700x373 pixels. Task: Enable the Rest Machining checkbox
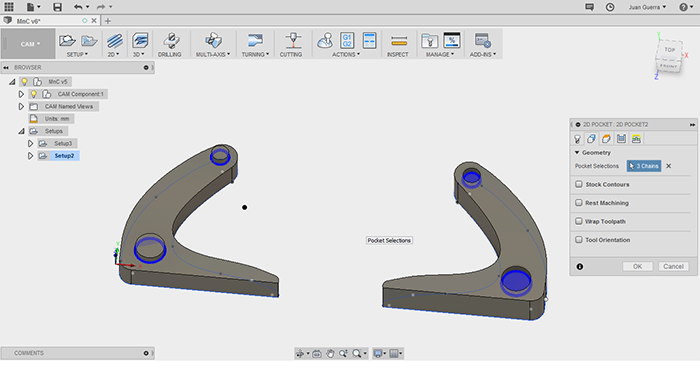pos(579,203)
